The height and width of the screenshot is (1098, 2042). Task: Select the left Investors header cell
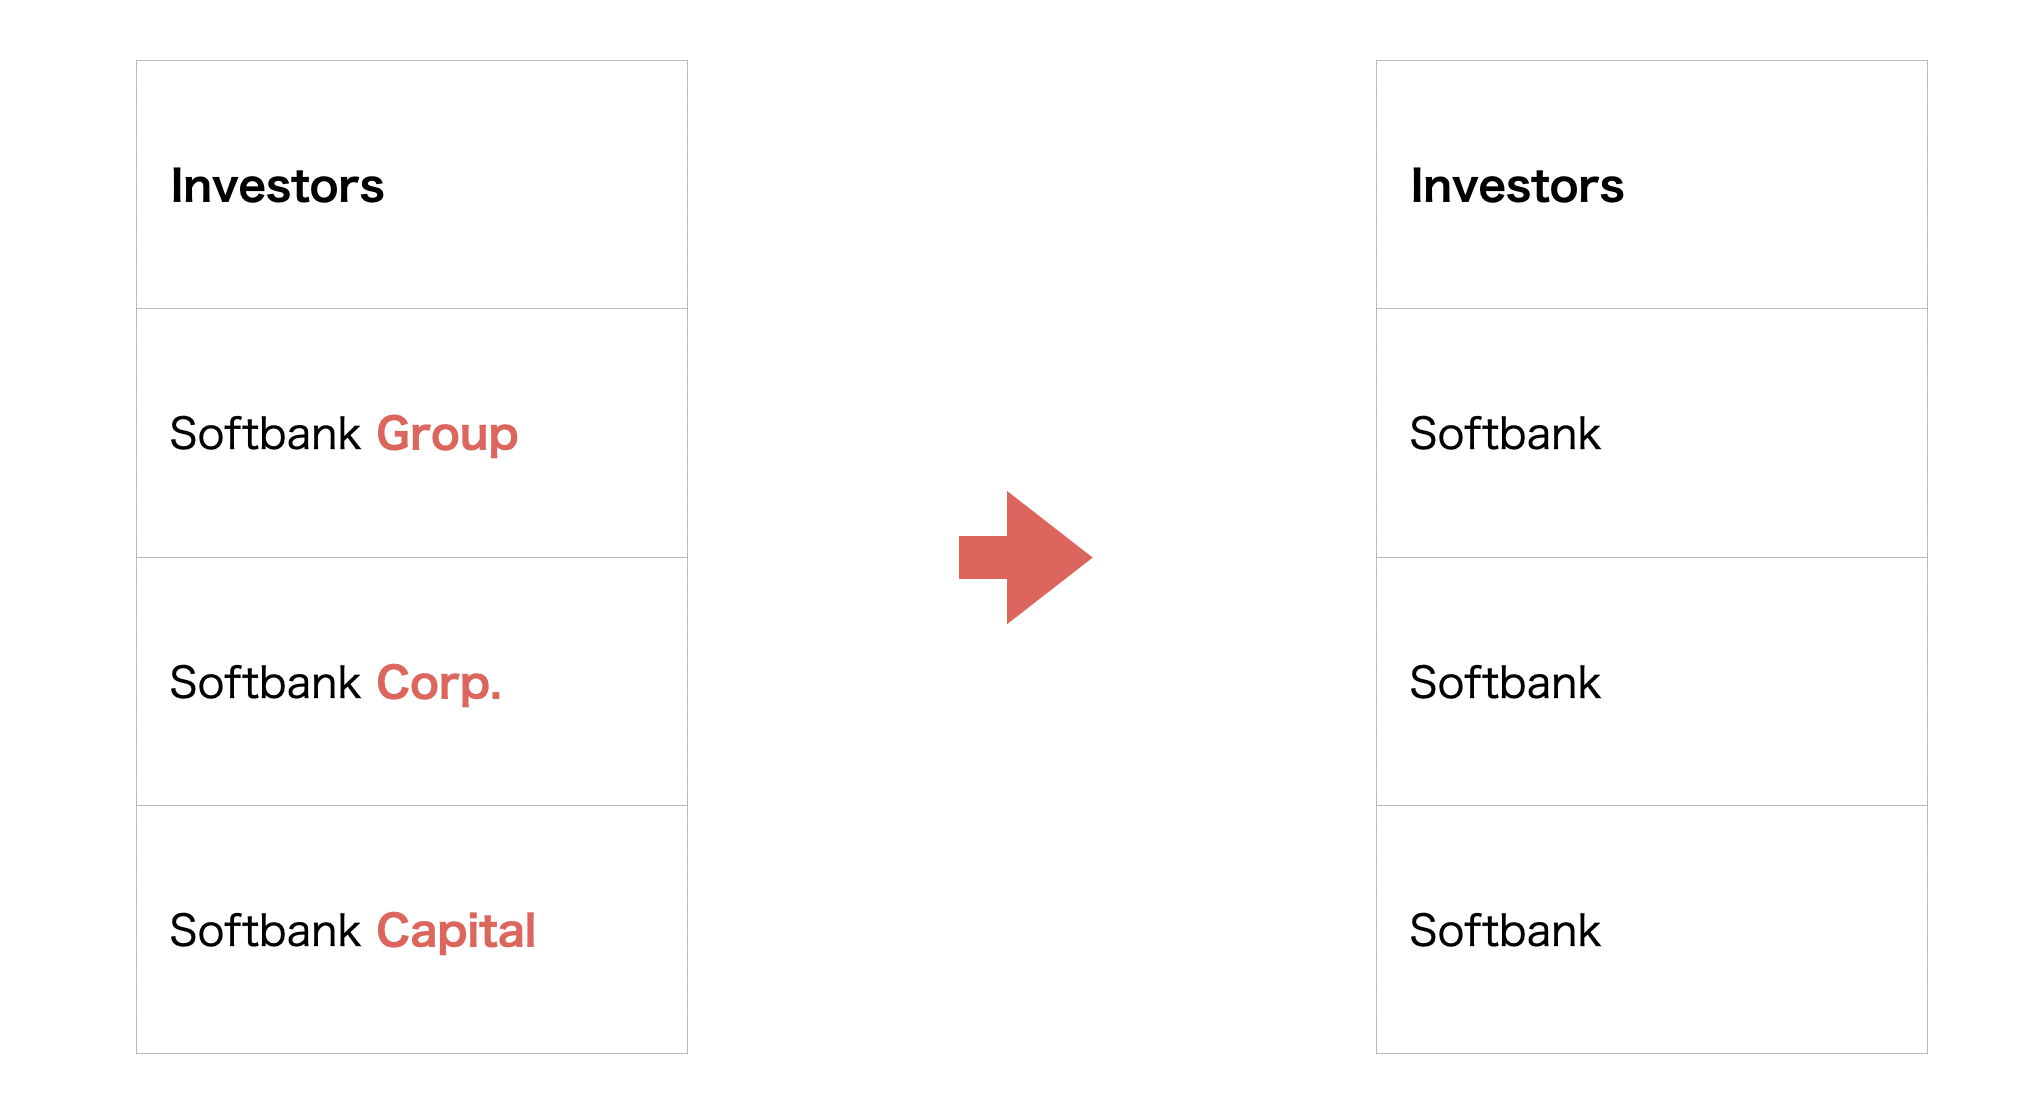click(412, 185)
